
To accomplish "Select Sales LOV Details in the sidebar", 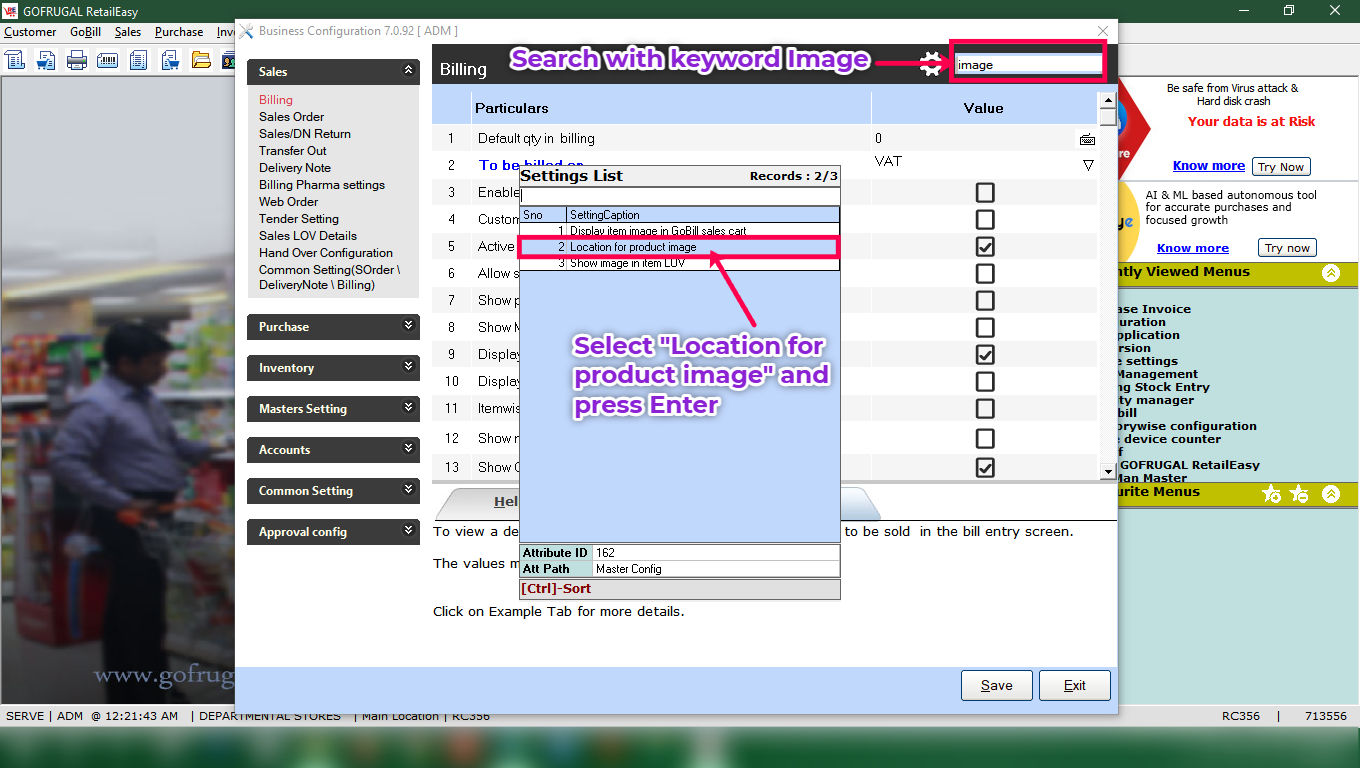I will click(308, 236).
